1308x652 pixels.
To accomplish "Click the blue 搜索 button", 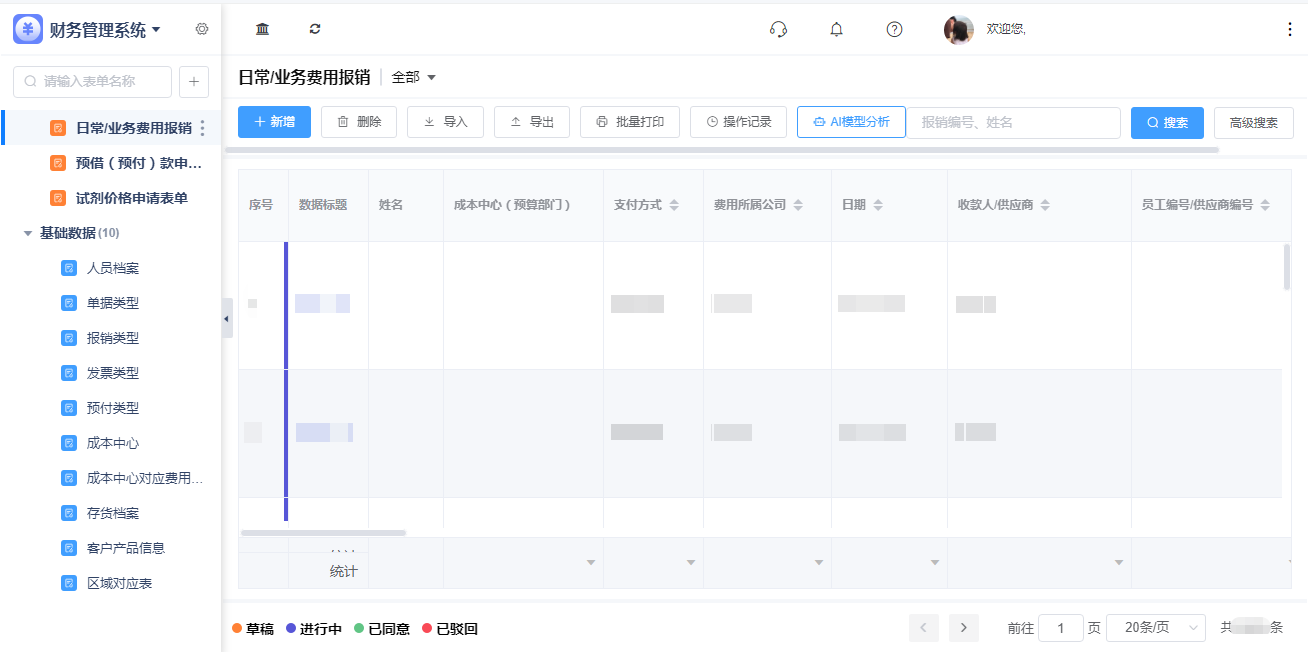I will click(x=1167, y=123).
